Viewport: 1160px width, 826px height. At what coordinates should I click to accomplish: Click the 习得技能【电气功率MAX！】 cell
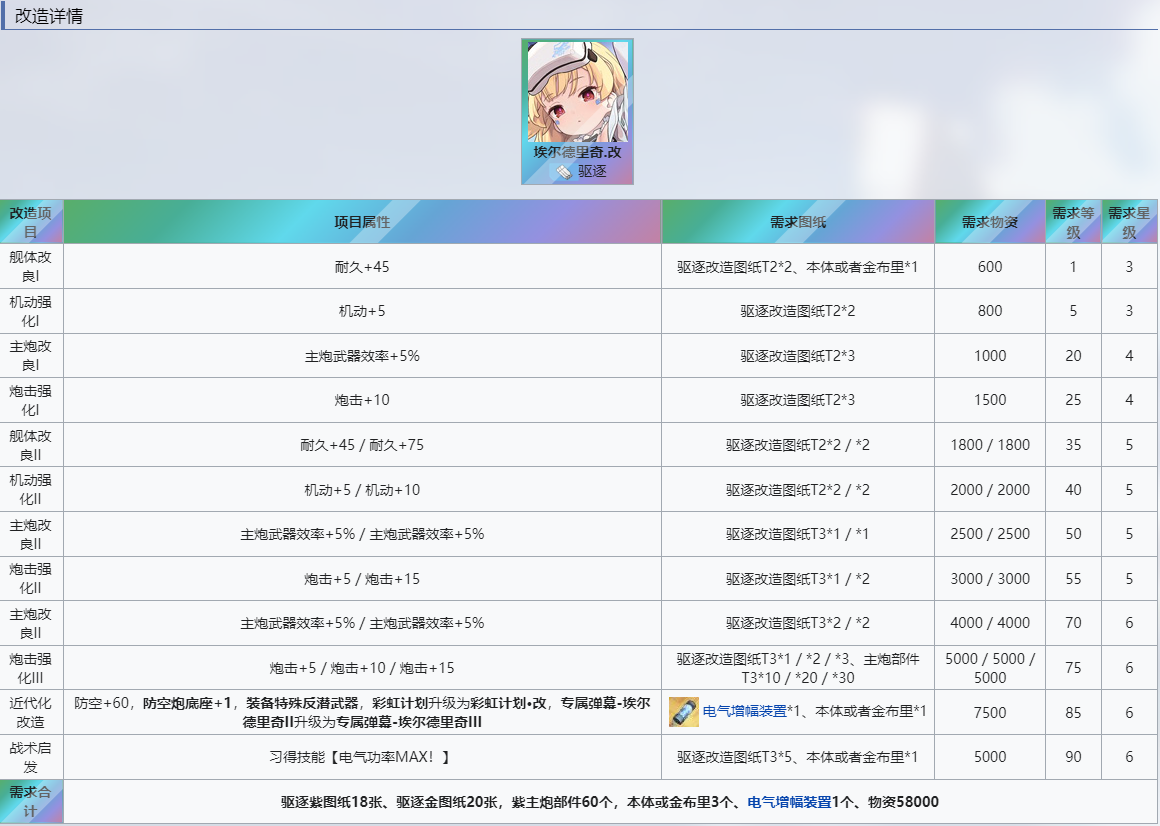click(362, 757)
